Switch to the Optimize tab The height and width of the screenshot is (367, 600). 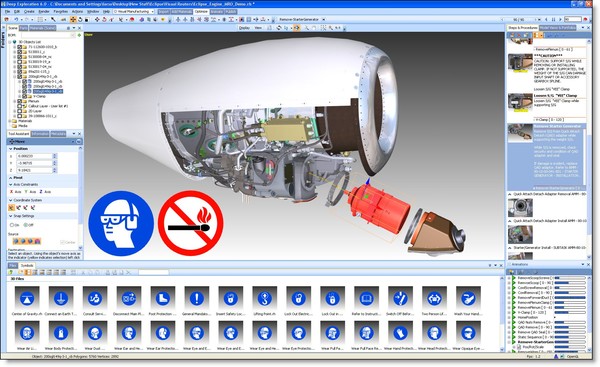tap(201, 12)
